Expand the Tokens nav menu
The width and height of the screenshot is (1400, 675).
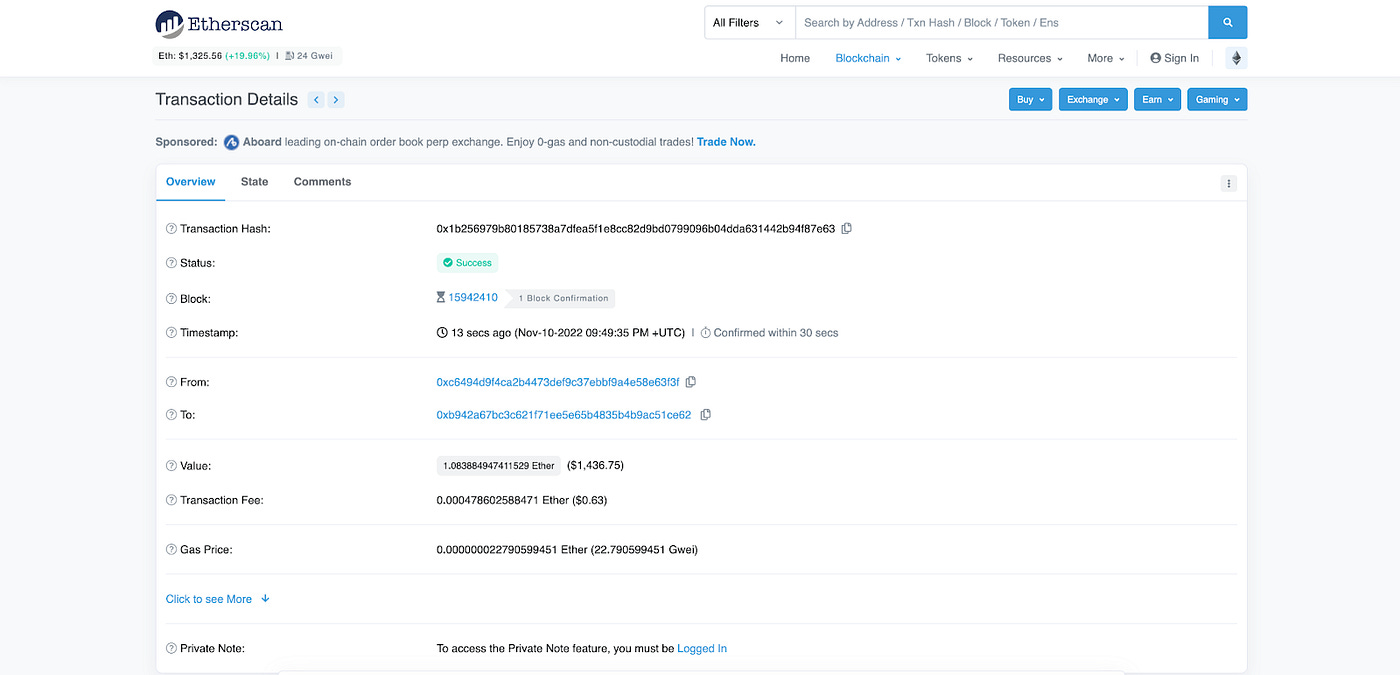[x=950, y=58]
